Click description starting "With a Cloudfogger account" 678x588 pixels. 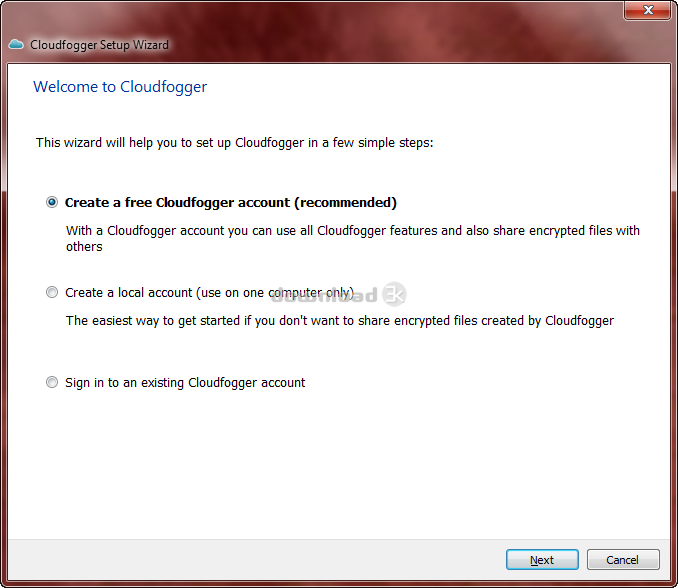352,239
